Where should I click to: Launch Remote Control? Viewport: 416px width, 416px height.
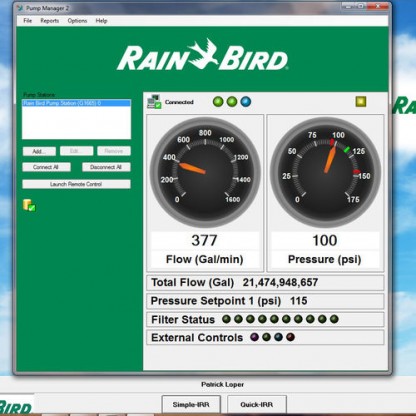point(76,184)
